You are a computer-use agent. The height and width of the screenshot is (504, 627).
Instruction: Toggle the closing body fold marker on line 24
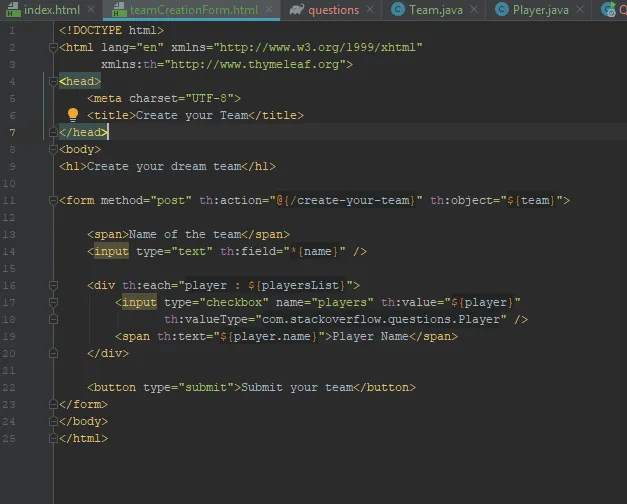point(53,421)
